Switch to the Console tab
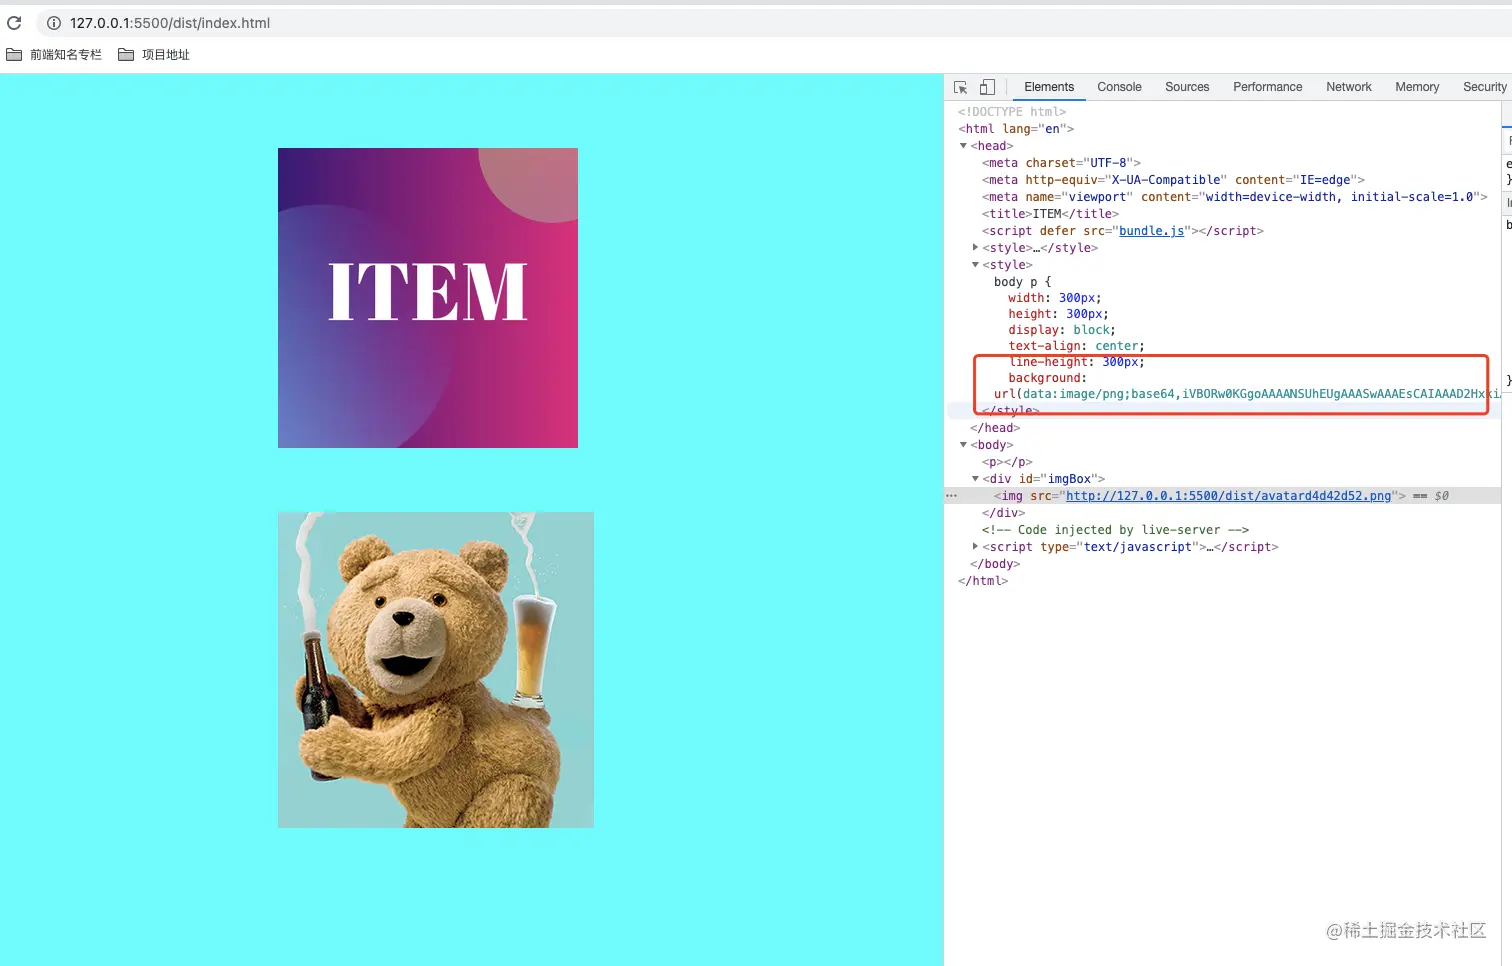The width and height of the screenshot is (1512, 966). click(1119, 87)
